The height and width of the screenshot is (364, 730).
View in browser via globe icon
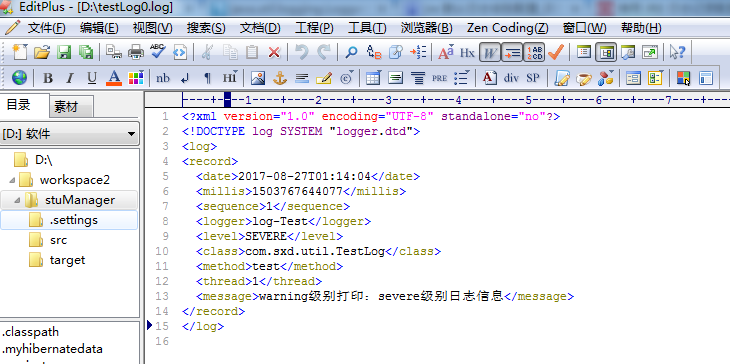click(19, 78)
